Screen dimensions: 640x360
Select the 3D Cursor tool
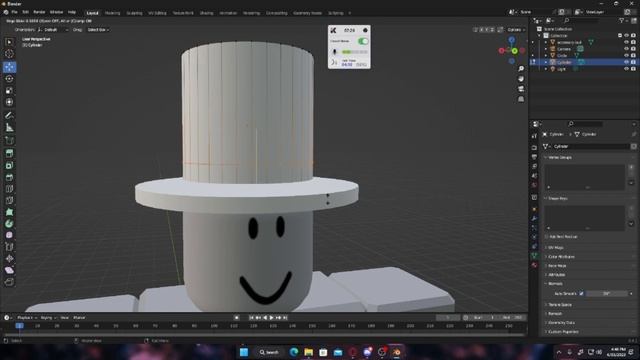click(x=9, y=54)
